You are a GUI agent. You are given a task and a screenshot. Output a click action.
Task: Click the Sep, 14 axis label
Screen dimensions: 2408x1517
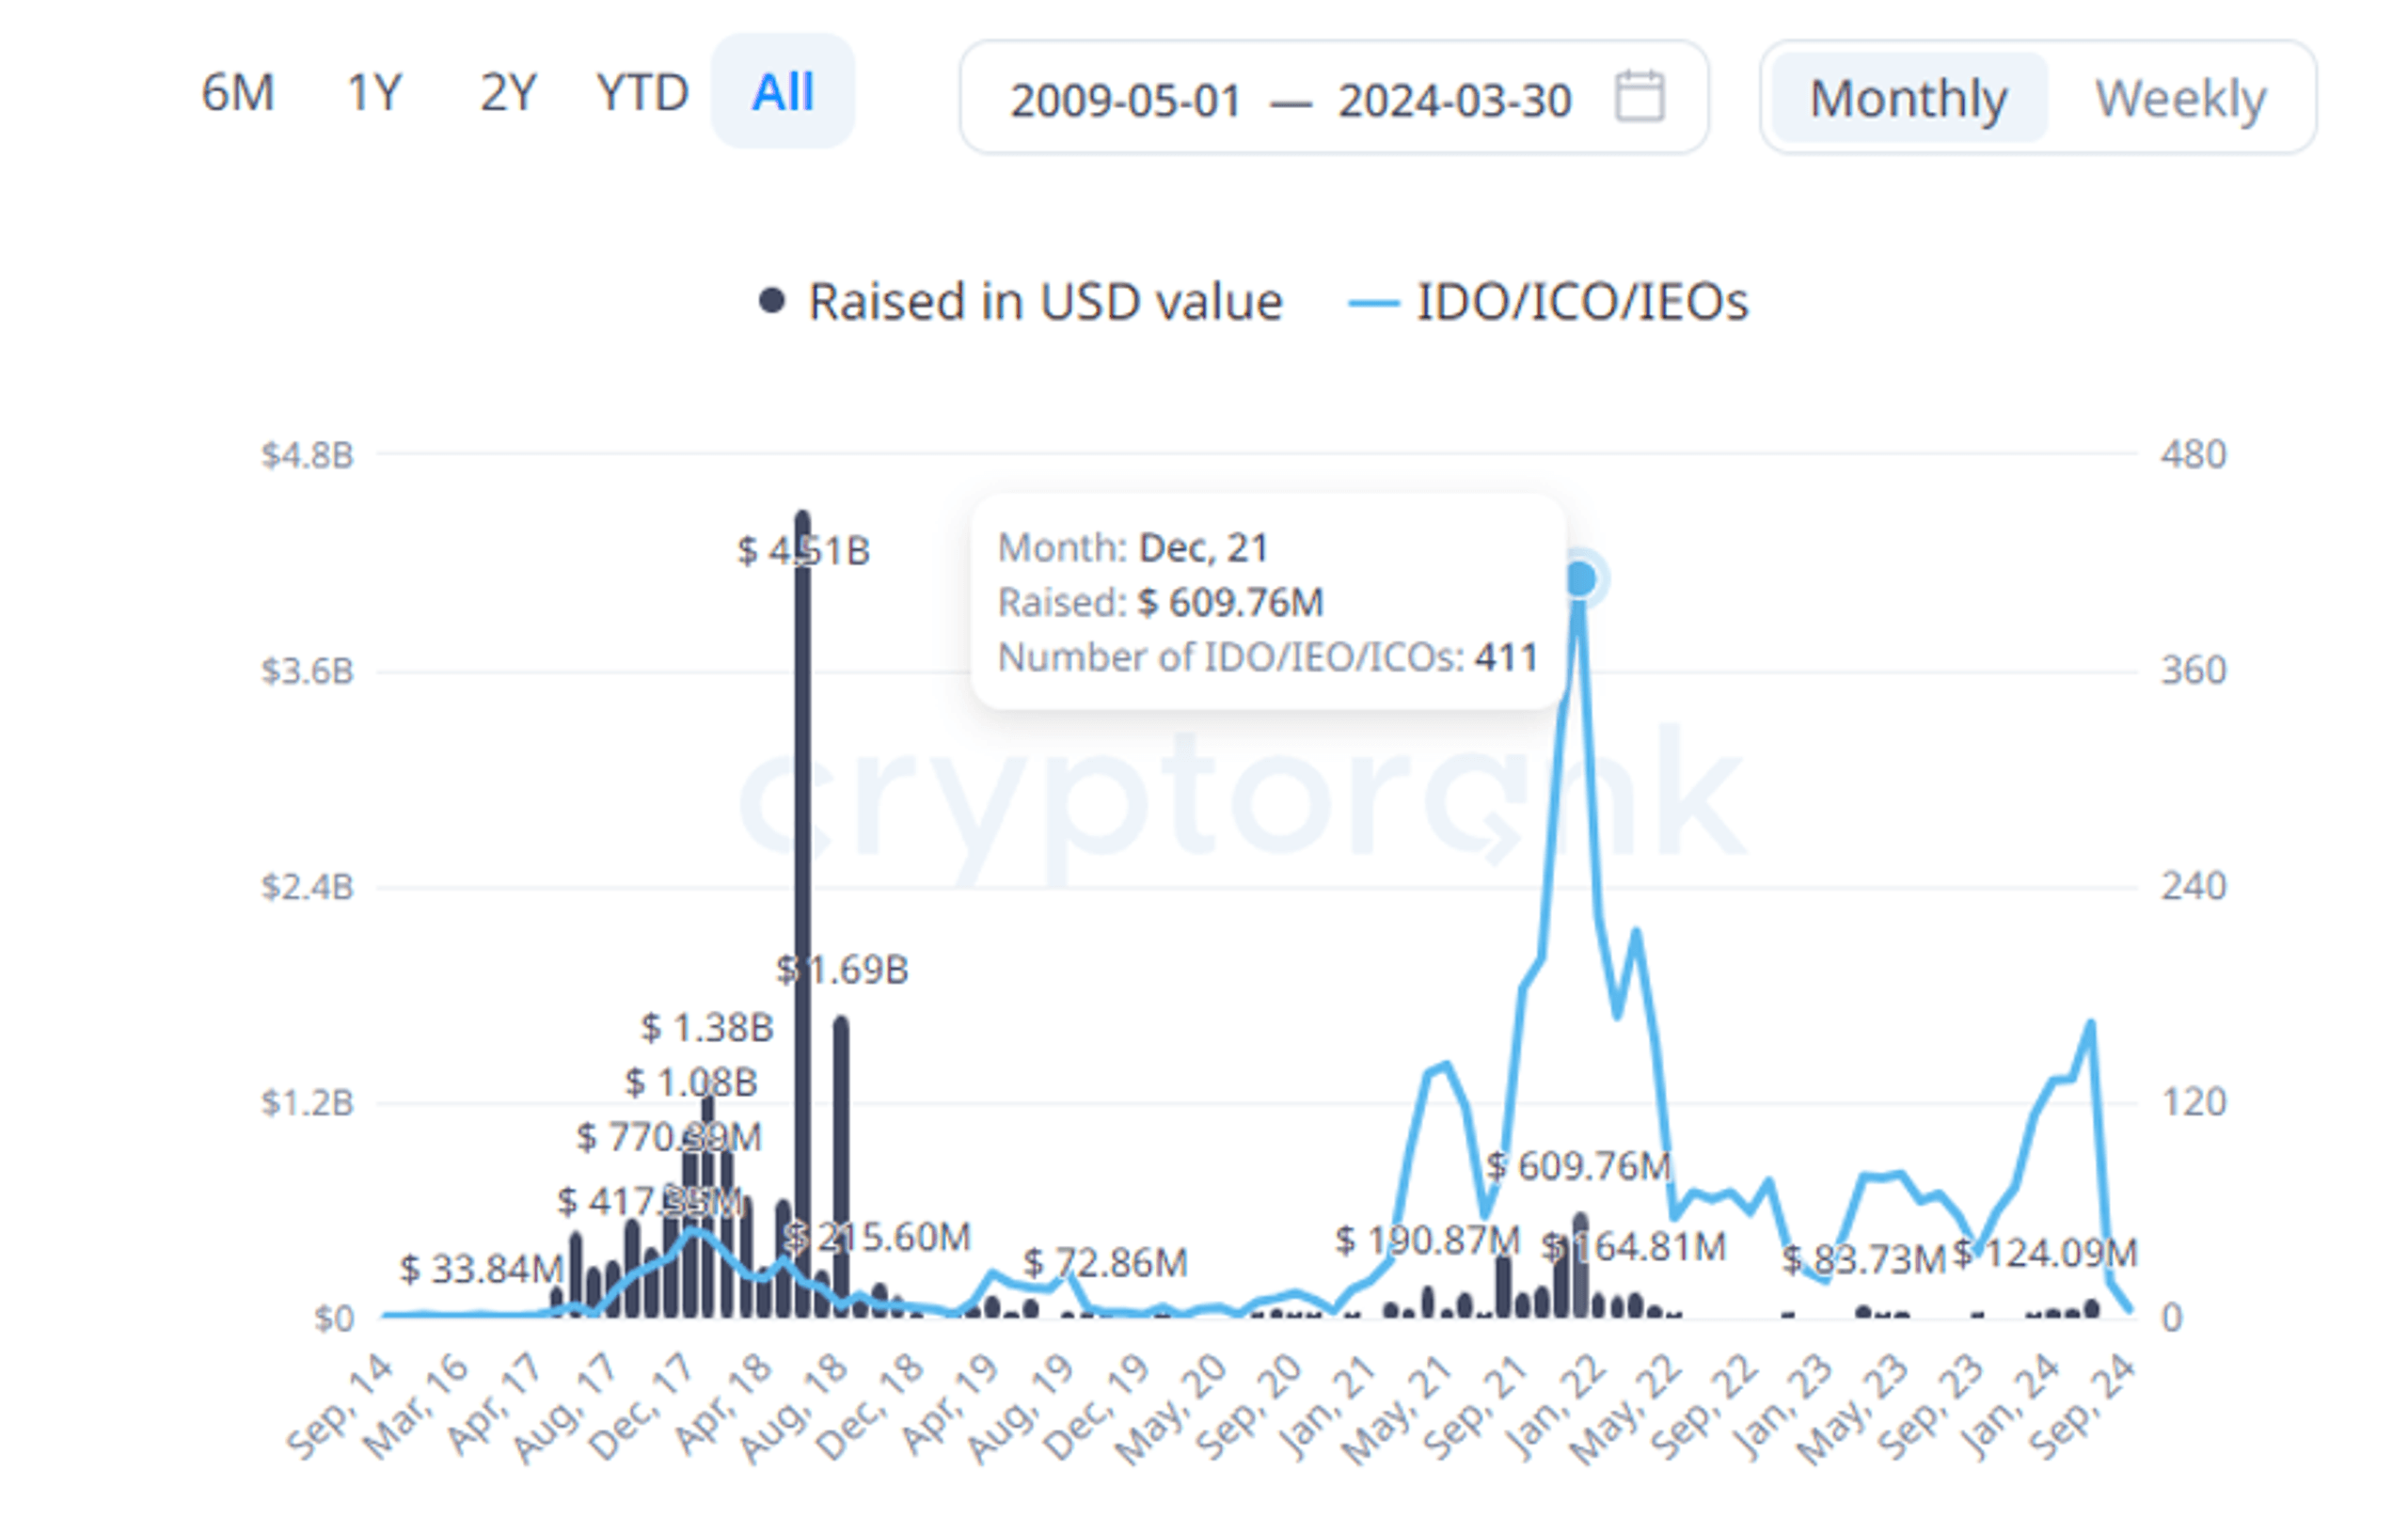tap(340, 1405)
